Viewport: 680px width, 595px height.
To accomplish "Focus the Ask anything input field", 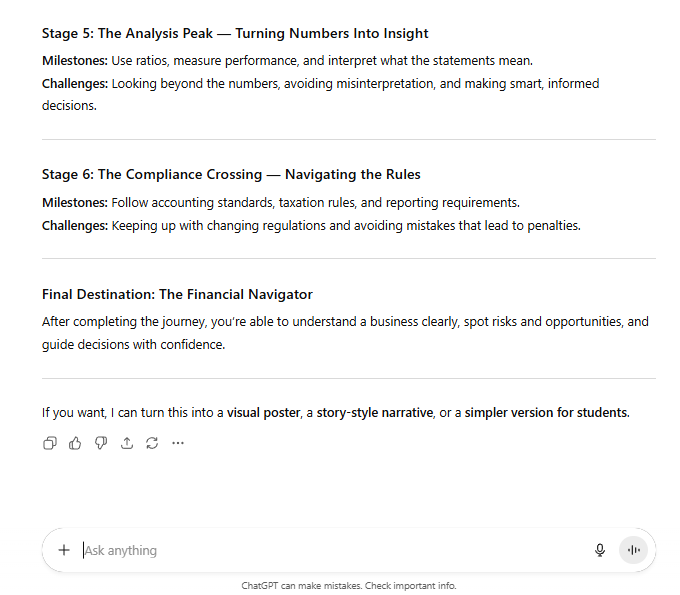I will [x=330, y=550].
